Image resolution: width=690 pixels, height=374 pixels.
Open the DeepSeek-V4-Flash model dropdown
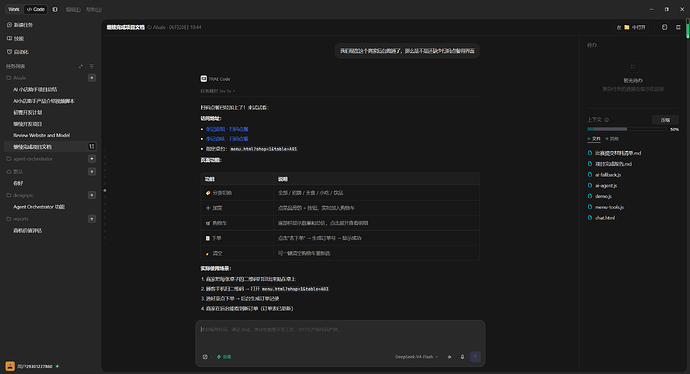click(416, 357)
